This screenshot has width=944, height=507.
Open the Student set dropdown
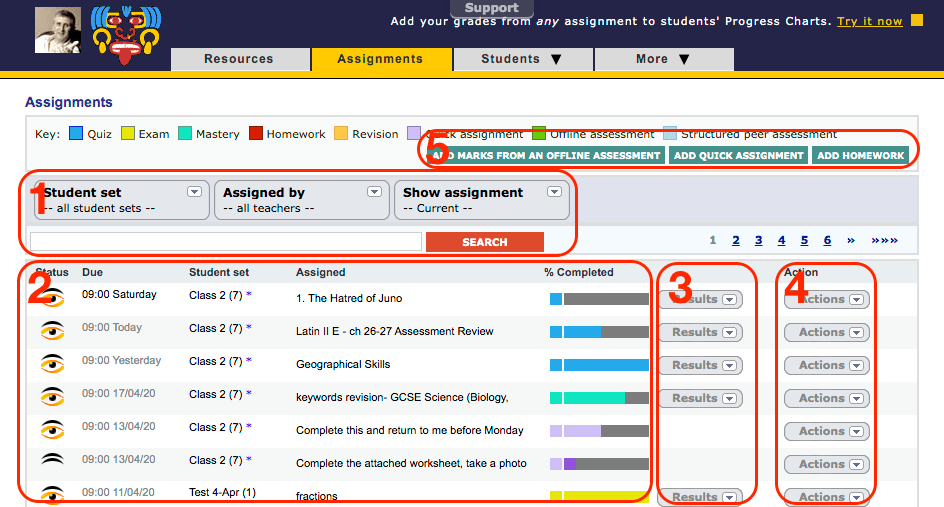(x=194, y=192)
